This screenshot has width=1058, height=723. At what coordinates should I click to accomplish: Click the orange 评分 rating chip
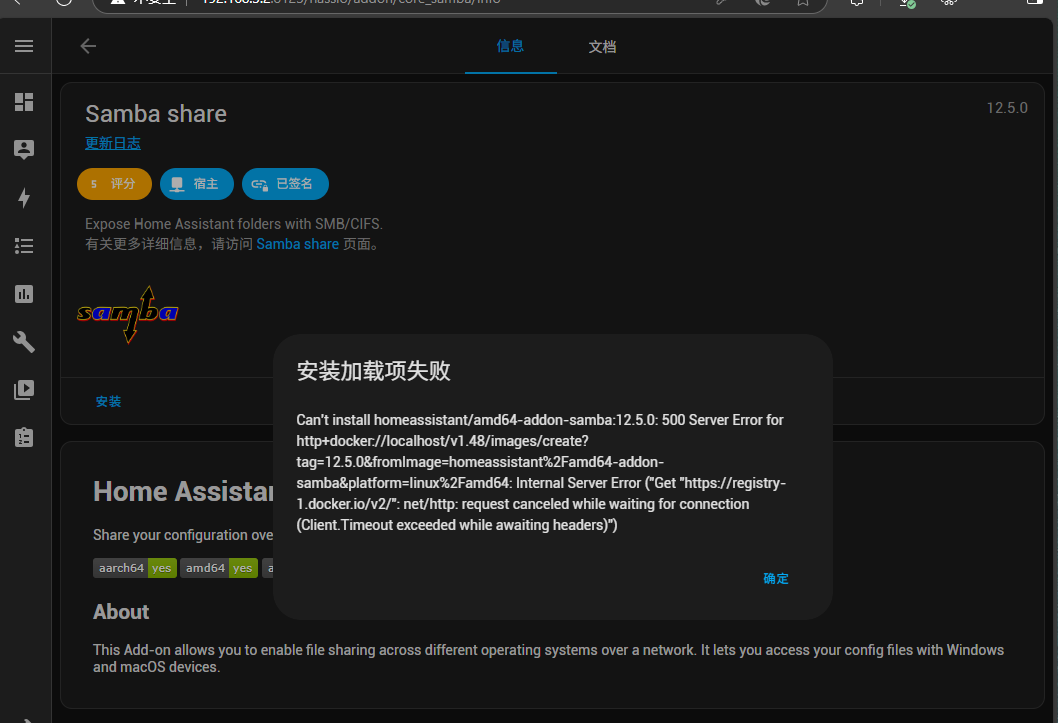pyautogui.click(x=114, y=184)
